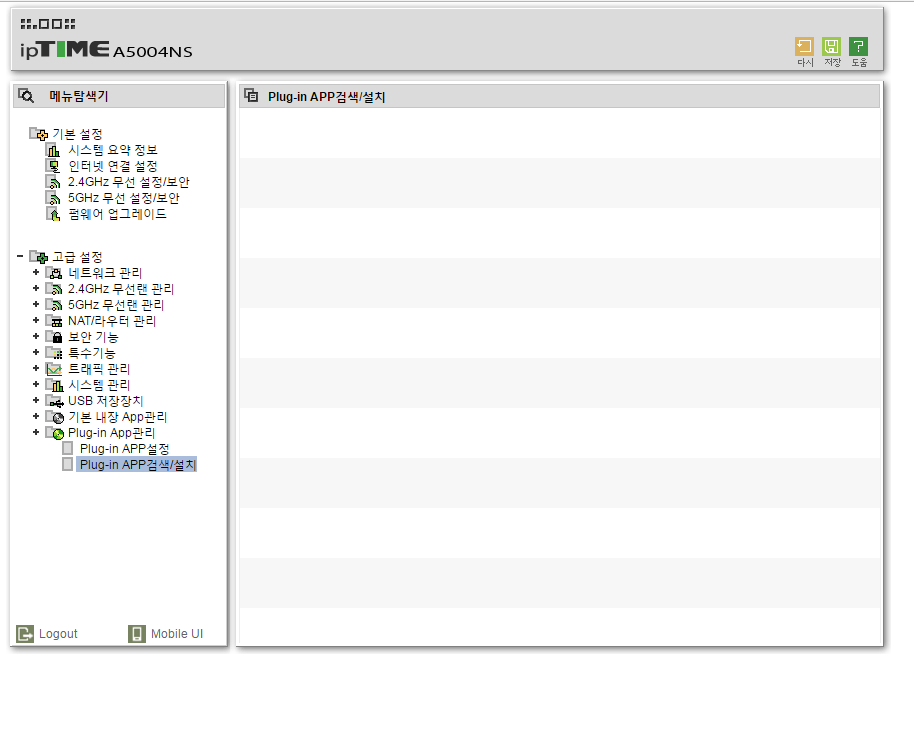Viewport: 914px width, 750px height.
Task: Expand the 네트워크 관리 tree node
Action: 36,272
